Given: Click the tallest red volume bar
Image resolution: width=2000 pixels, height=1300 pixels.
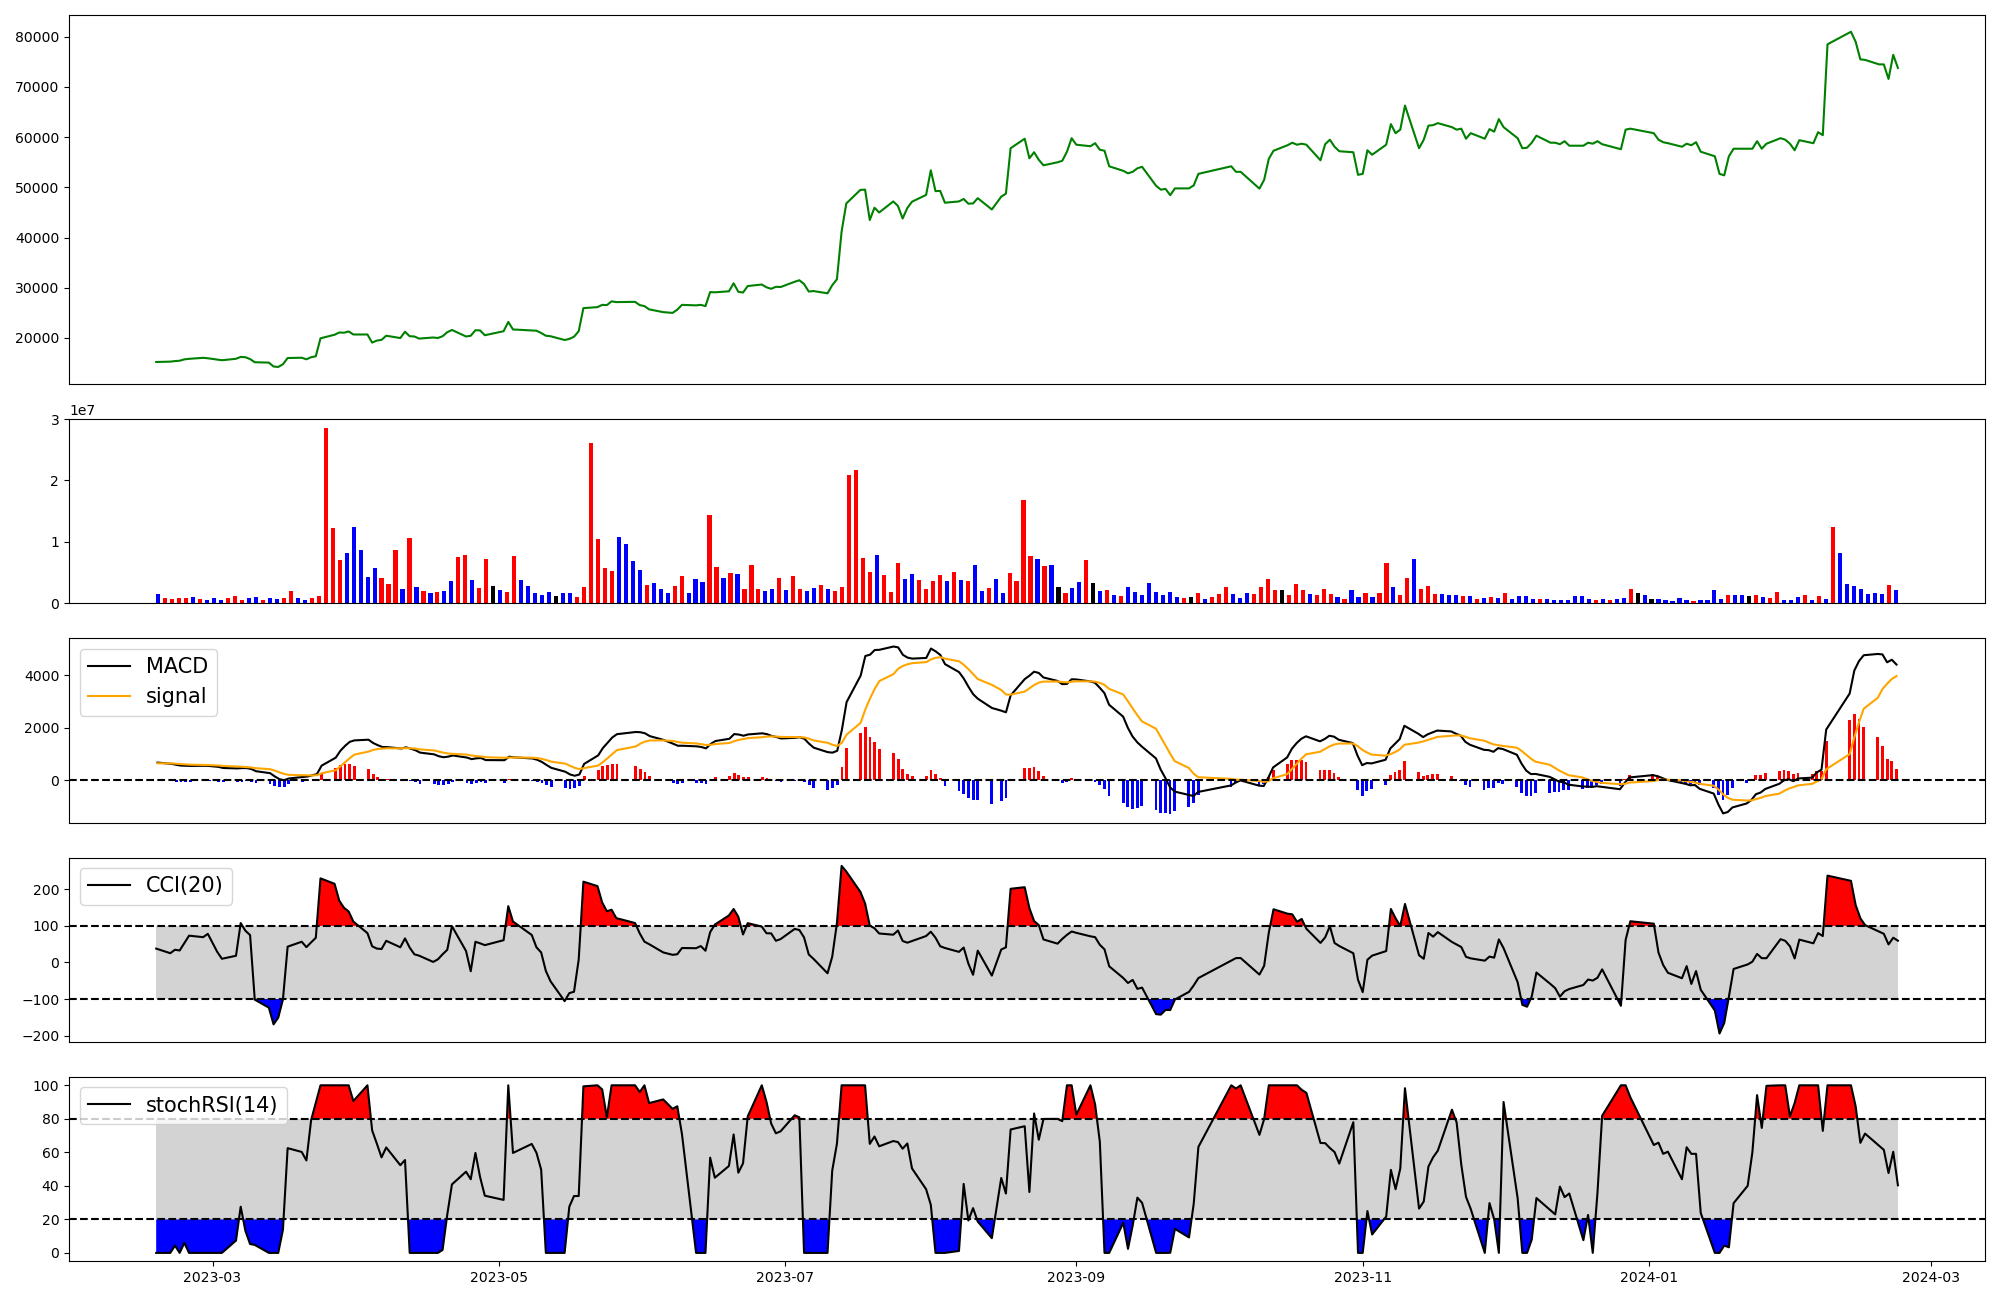Looking at the screenshot, I should (x=326, y=515).
